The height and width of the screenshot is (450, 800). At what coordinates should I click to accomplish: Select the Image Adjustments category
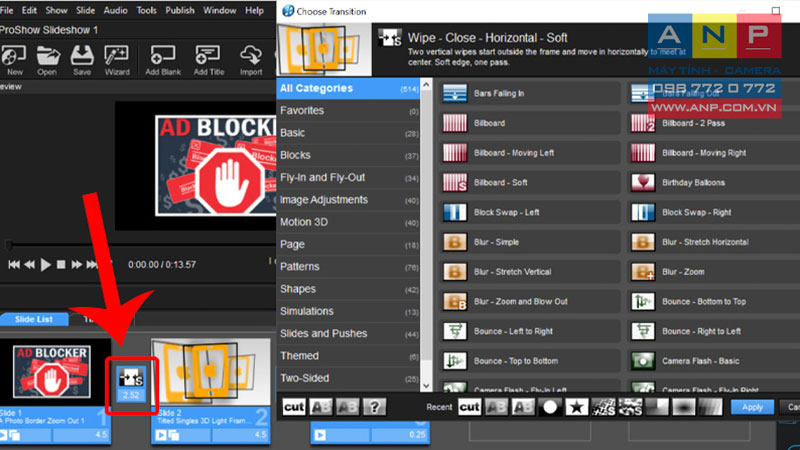348,199
